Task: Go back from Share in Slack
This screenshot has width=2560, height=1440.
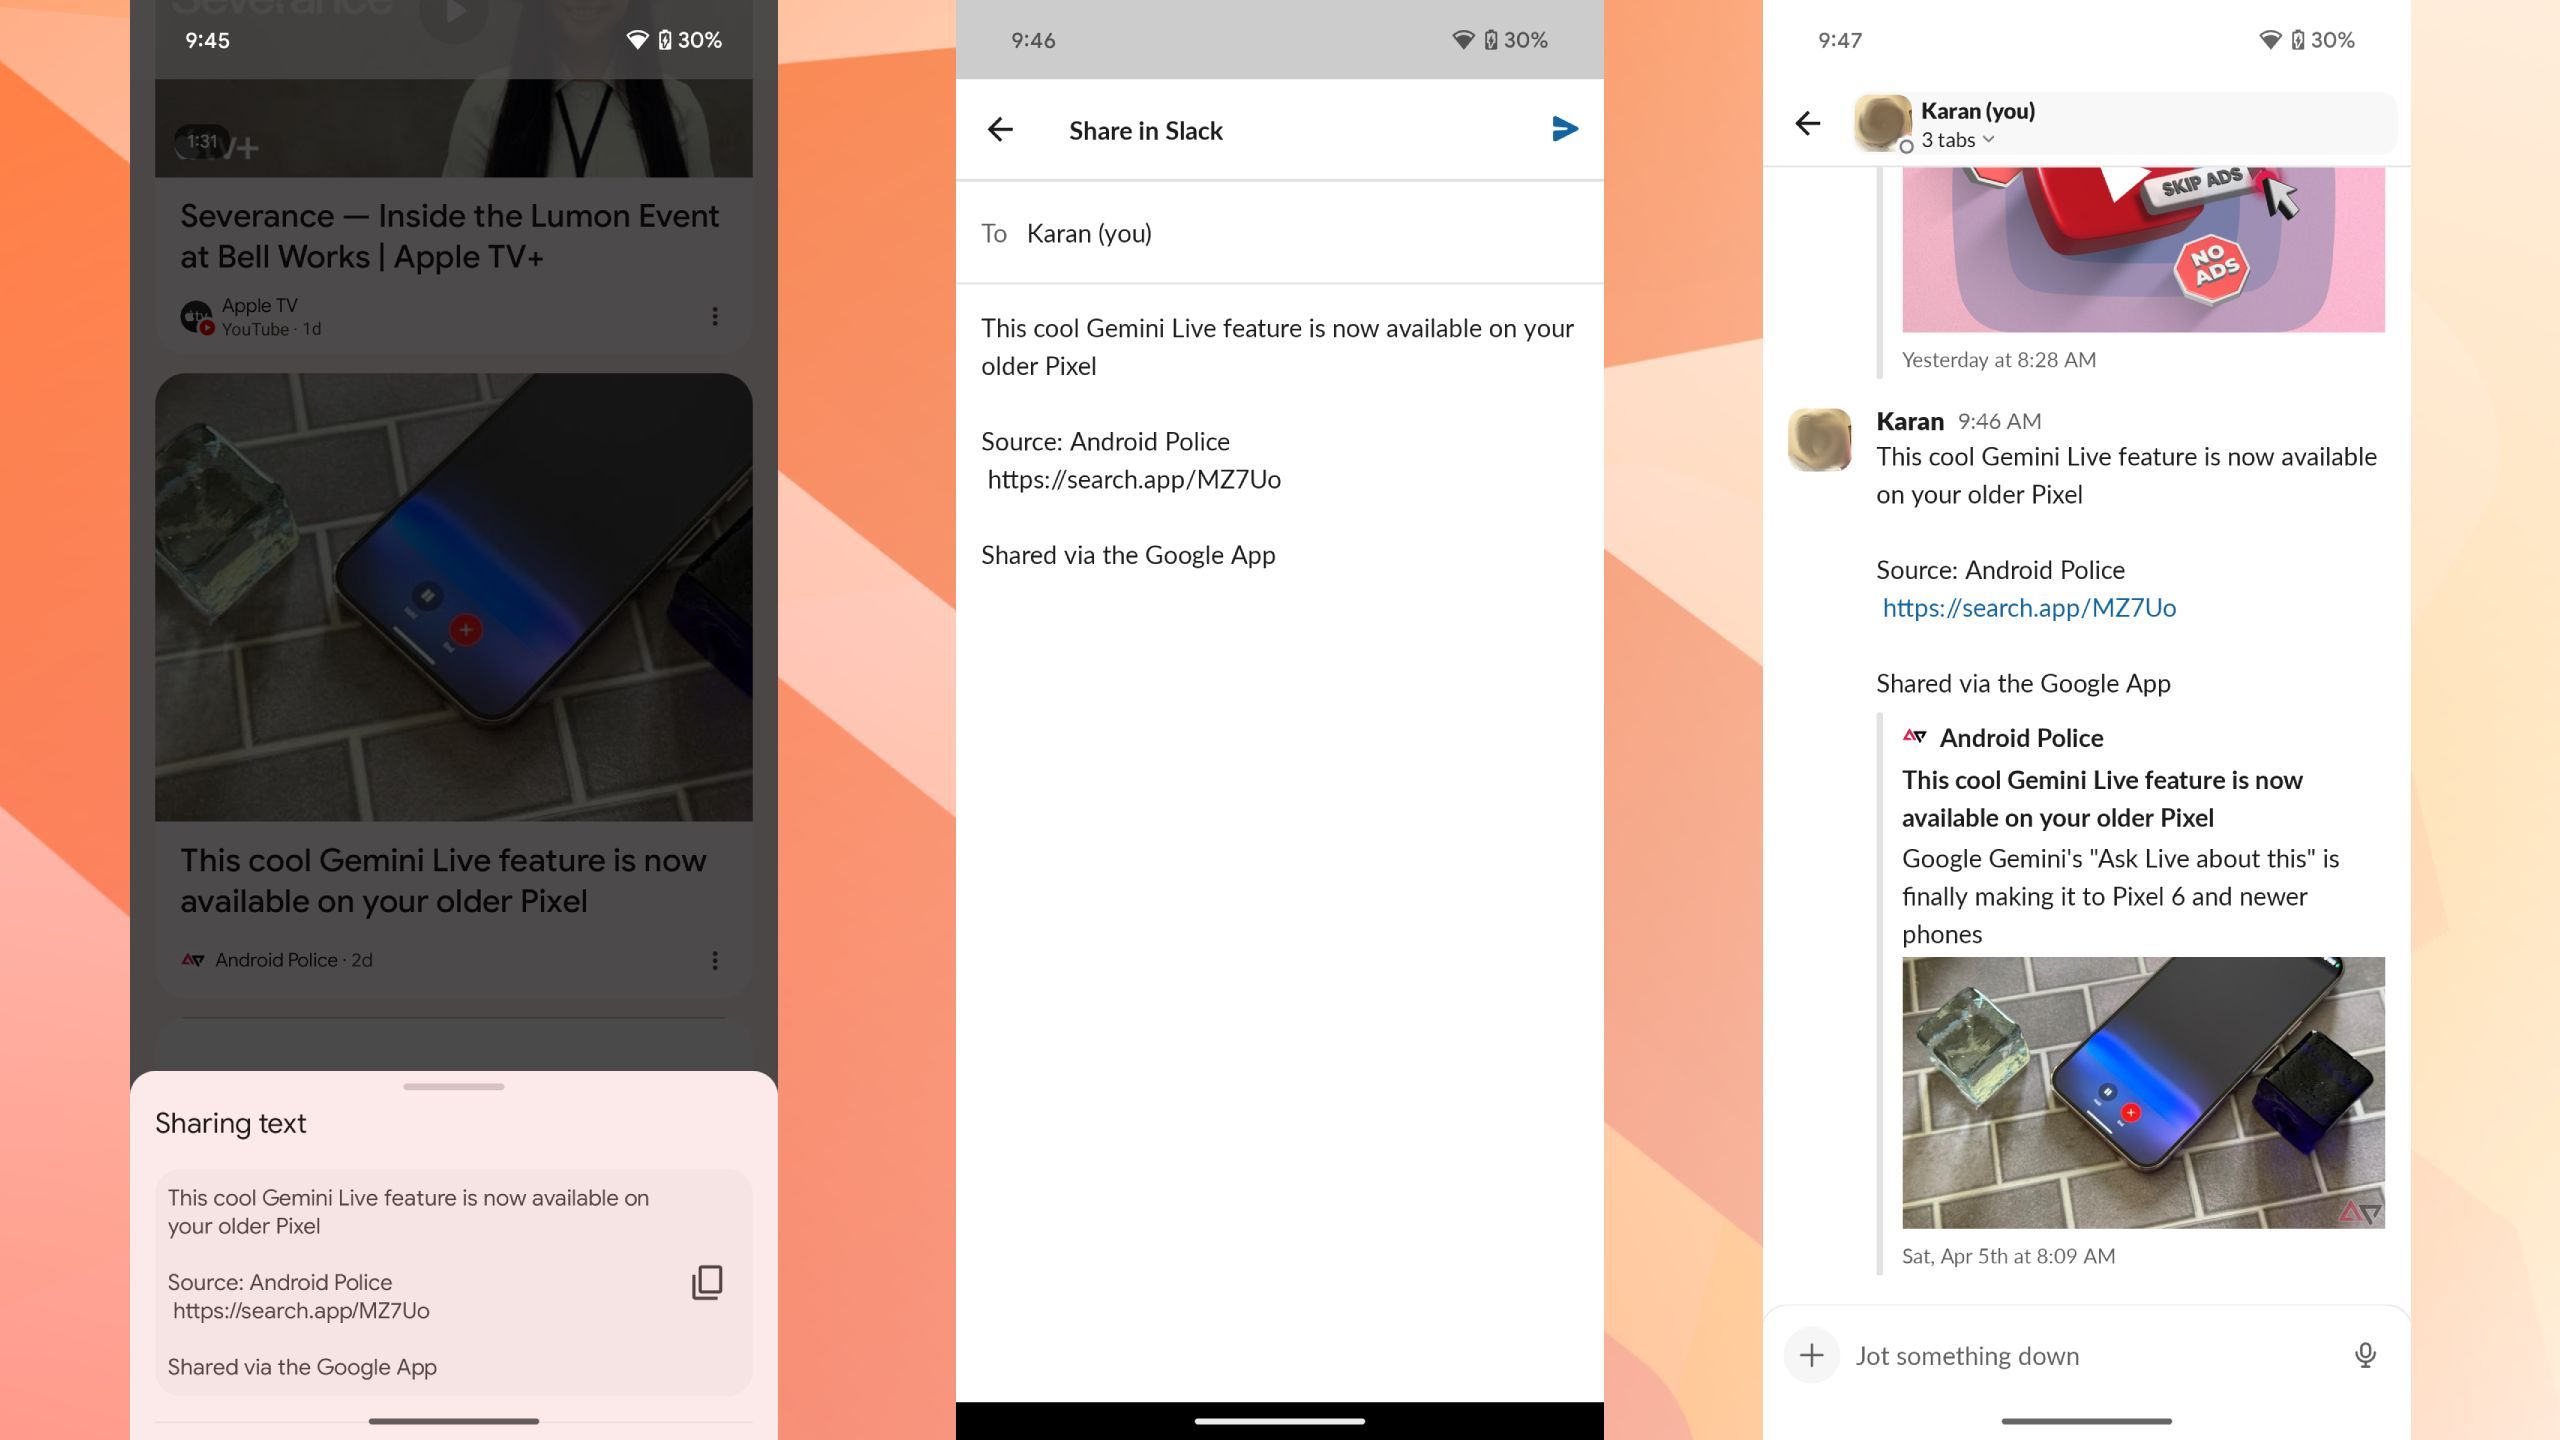Action: point(1000,129)
